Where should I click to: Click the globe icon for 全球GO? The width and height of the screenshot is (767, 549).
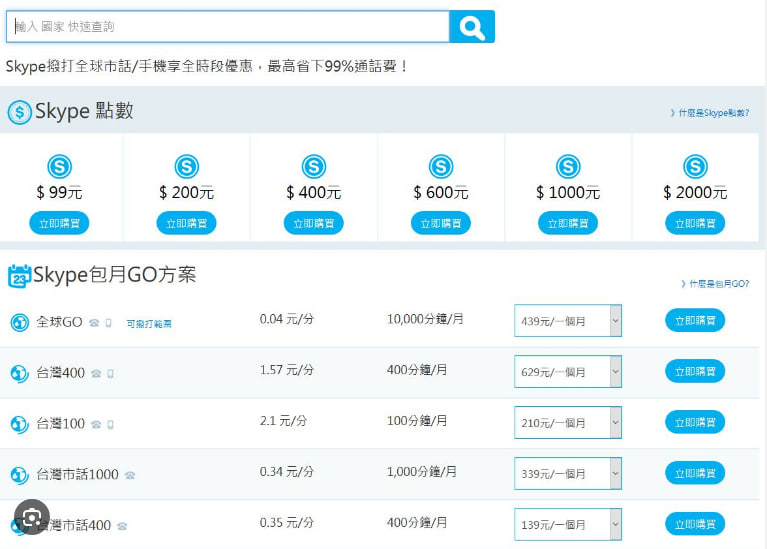pyautogui.click(x=20, y=322)
